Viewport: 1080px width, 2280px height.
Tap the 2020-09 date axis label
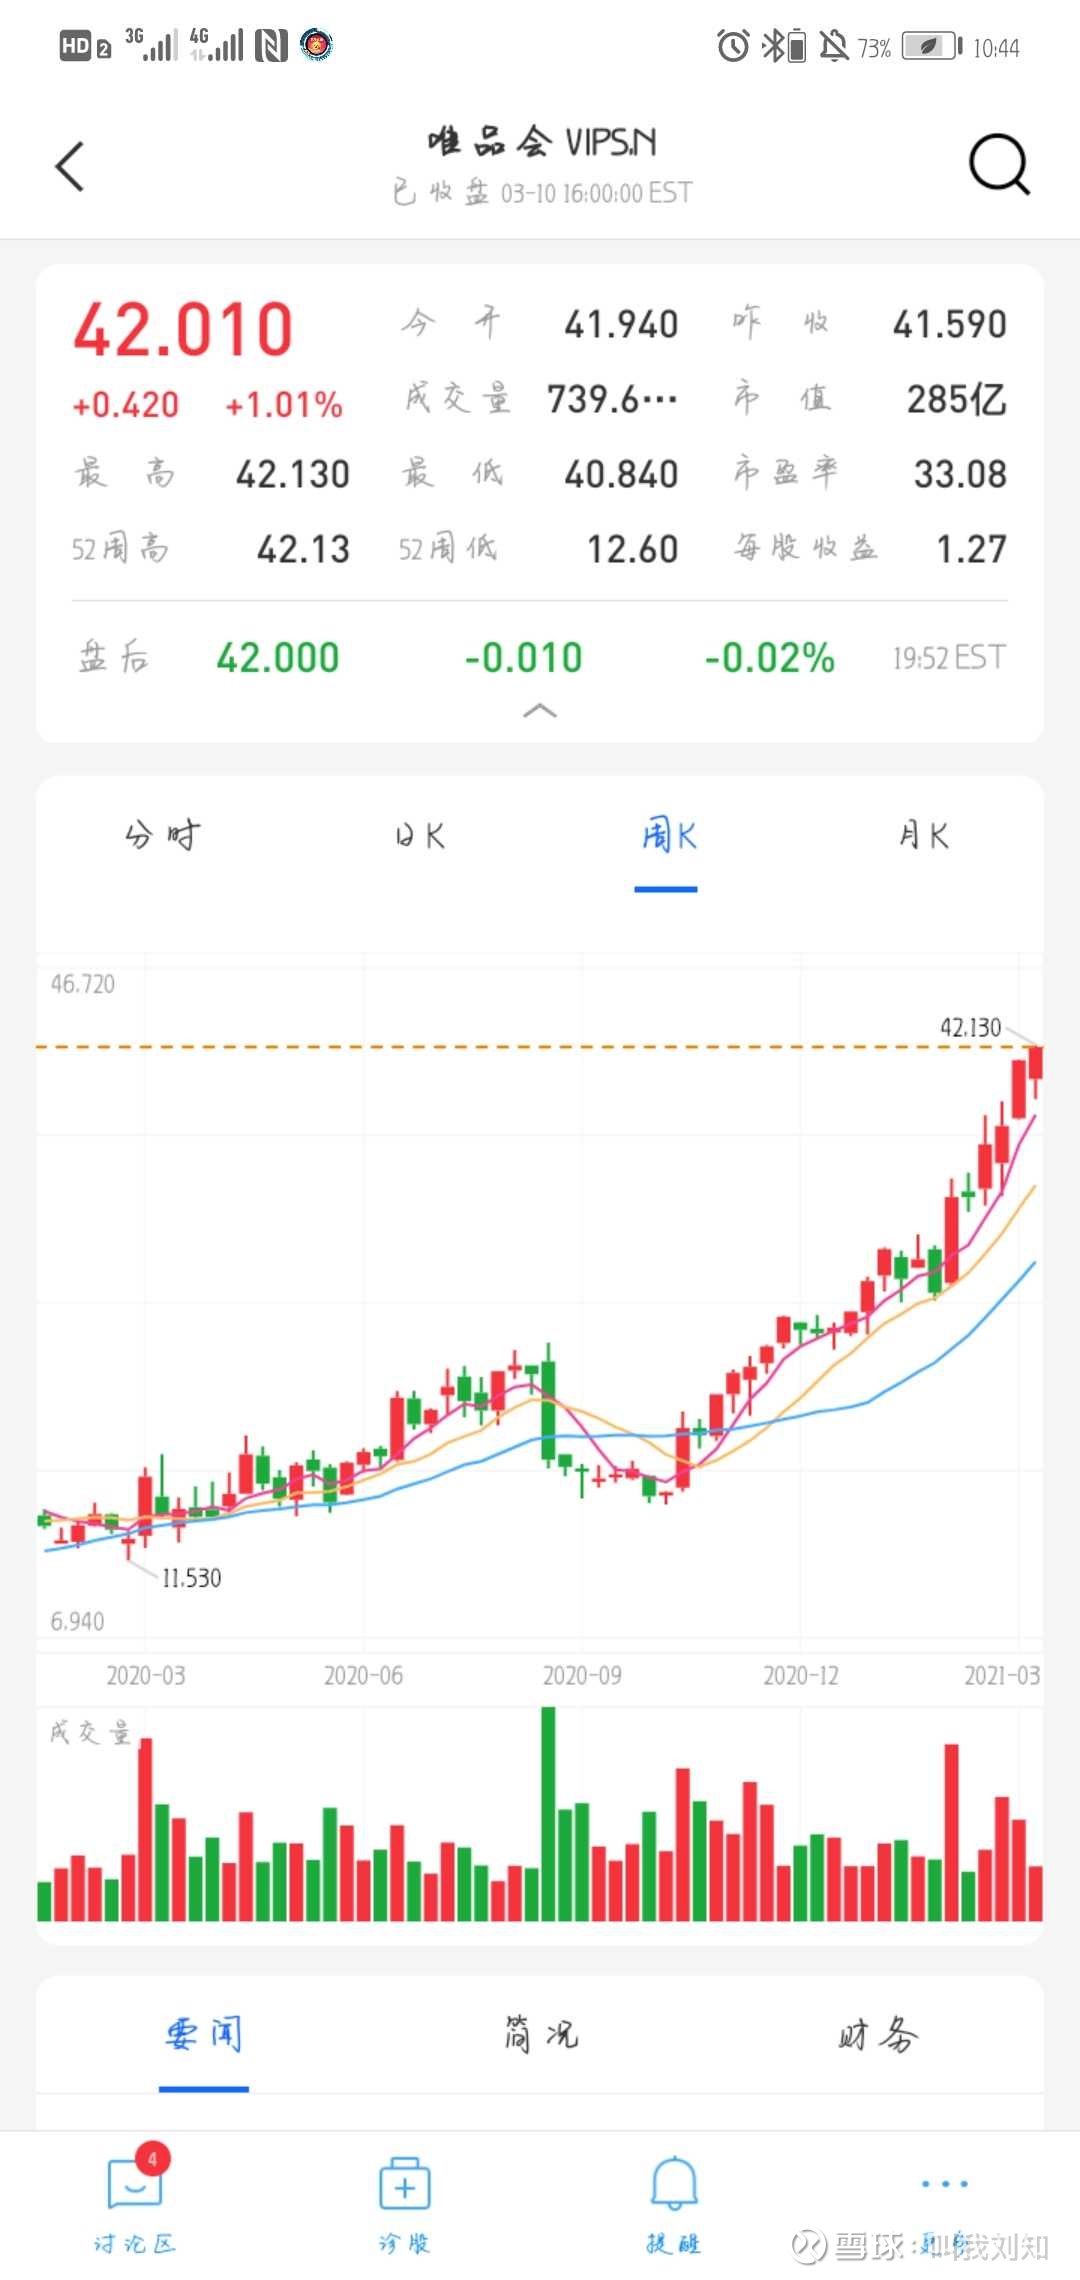click(582, 1675)
